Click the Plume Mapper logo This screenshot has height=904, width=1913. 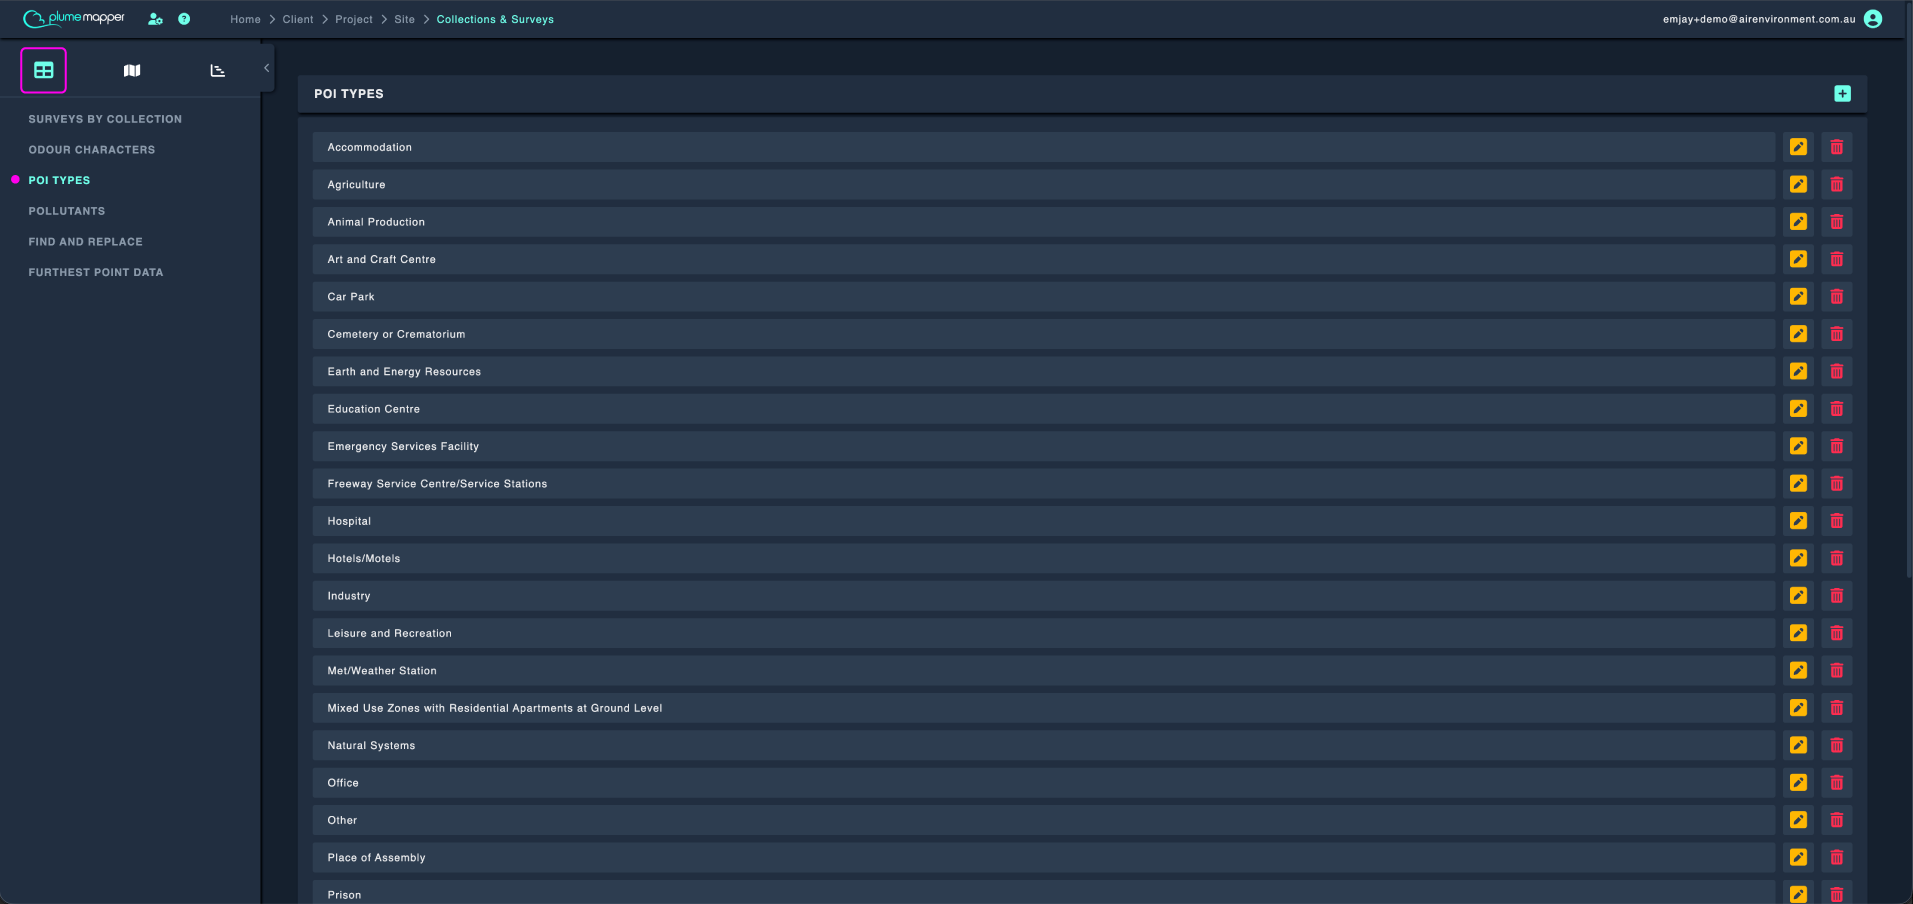click(x=74, y=18)
